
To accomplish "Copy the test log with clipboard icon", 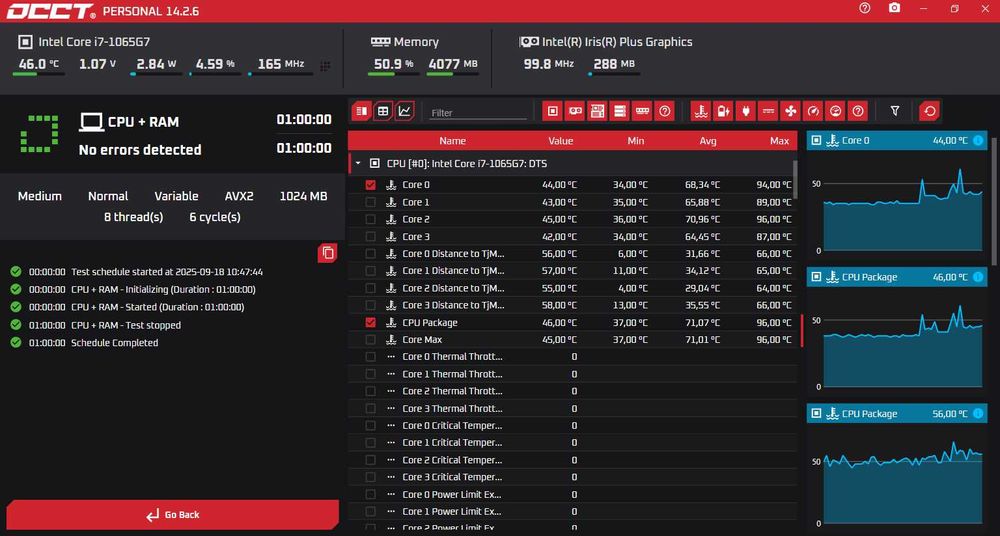I will tap(328, 253).
